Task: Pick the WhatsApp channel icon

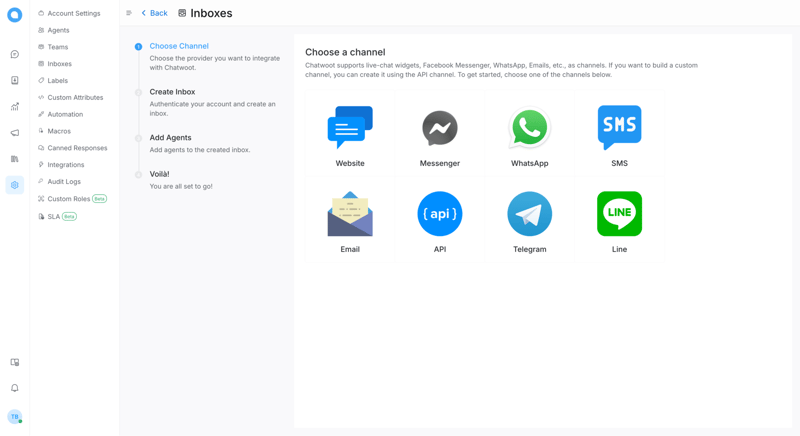Action: (529, 128)
